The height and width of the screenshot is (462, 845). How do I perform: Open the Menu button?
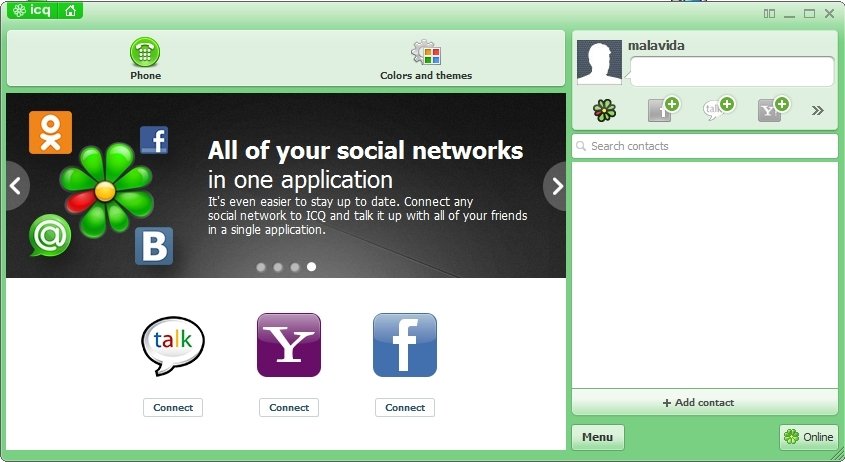tap(598, 437)
